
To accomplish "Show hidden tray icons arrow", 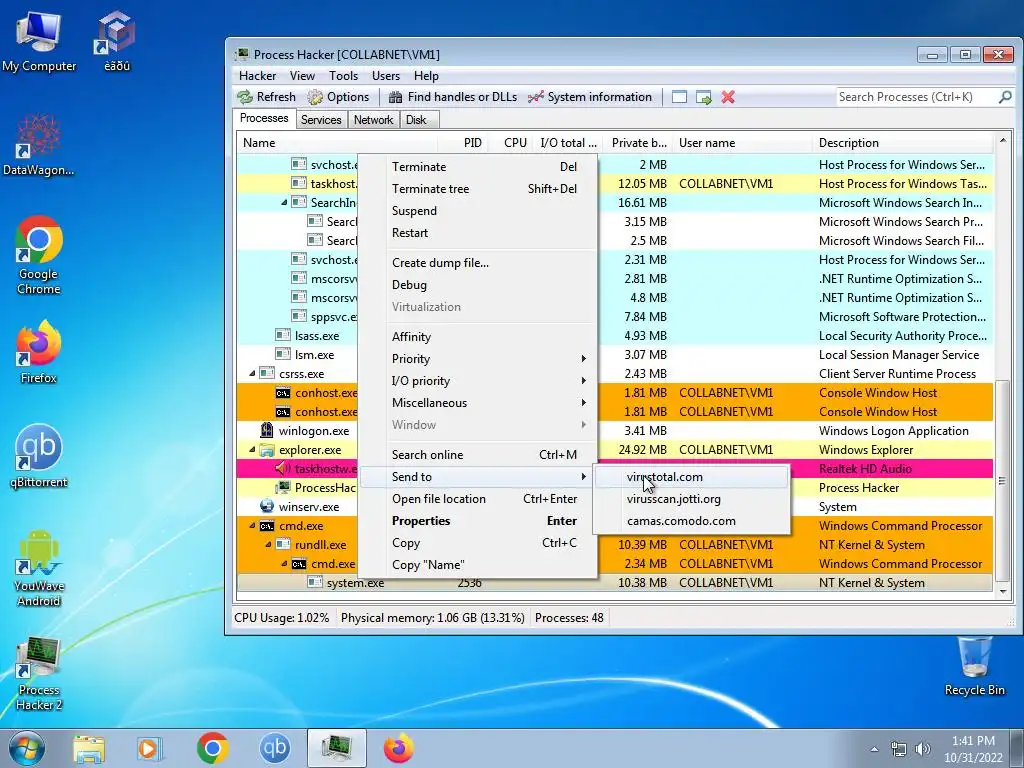I will tap(874, 749).
